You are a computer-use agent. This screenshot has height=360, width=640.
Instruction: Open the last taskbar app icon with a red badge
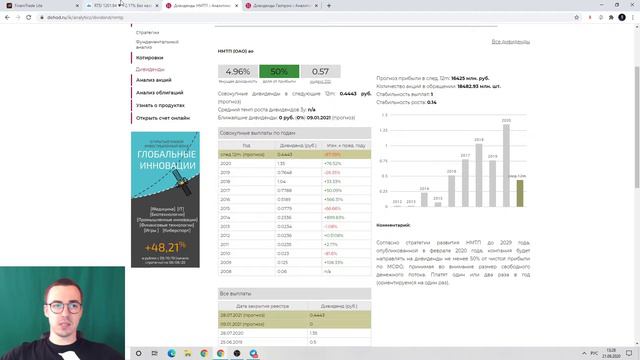pyautogui.click(x=253, y=353)
